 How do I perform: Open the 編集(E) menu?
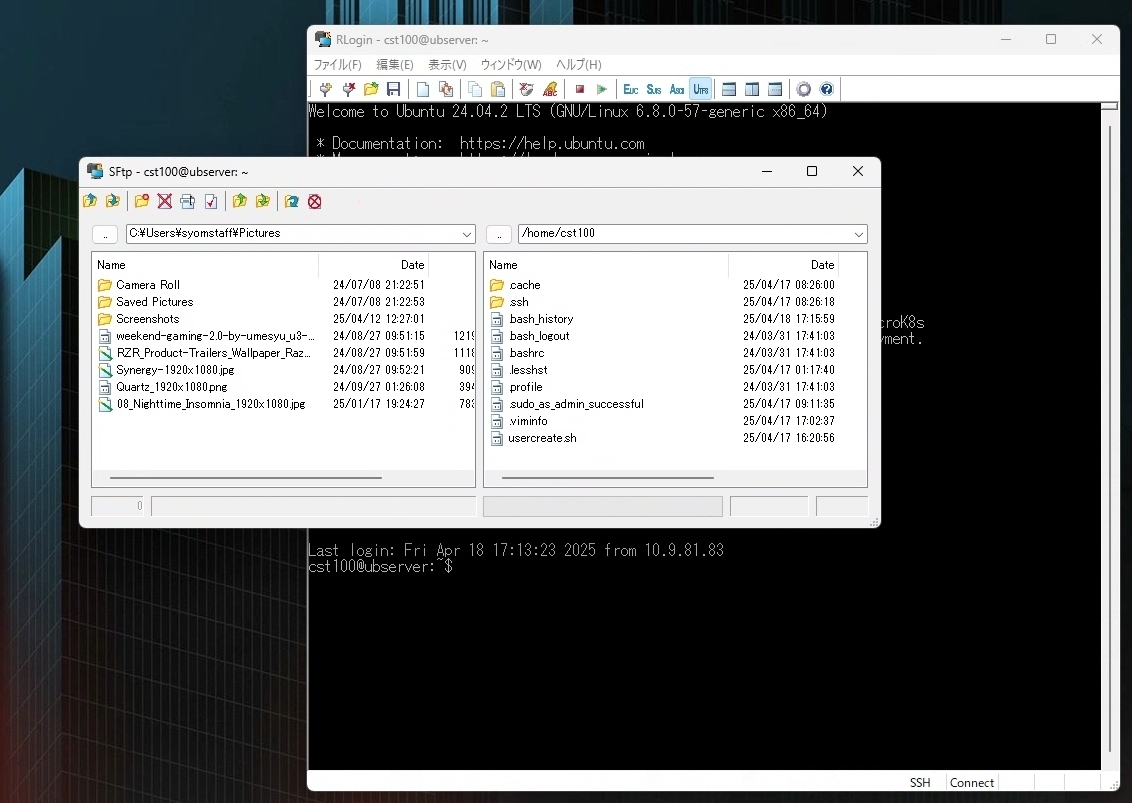394,64
